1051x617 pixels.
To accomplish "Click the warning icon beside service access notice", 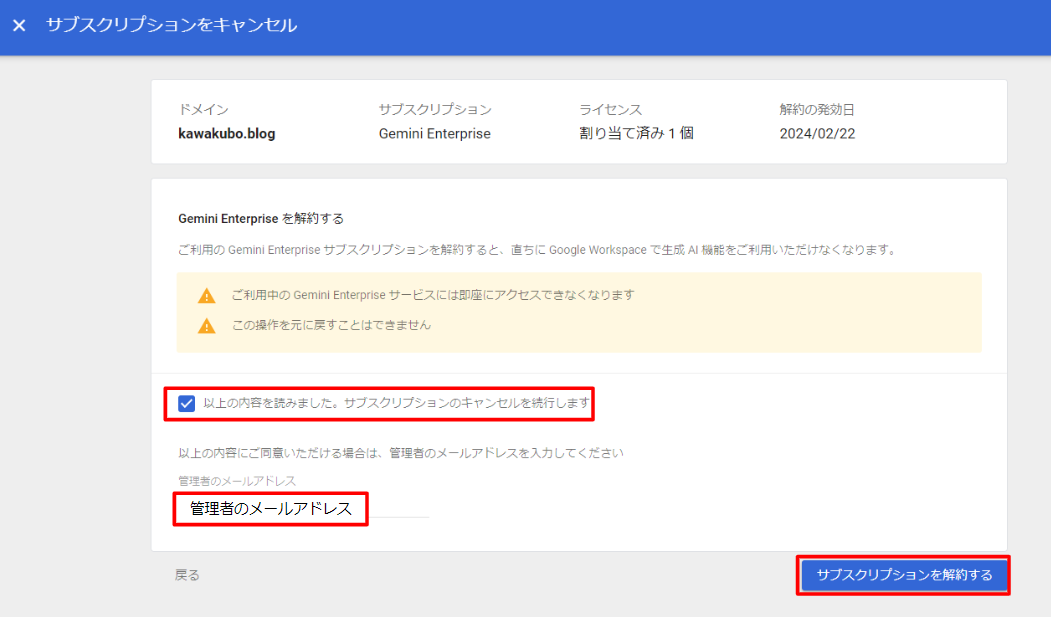I will (x=206, y=295).
